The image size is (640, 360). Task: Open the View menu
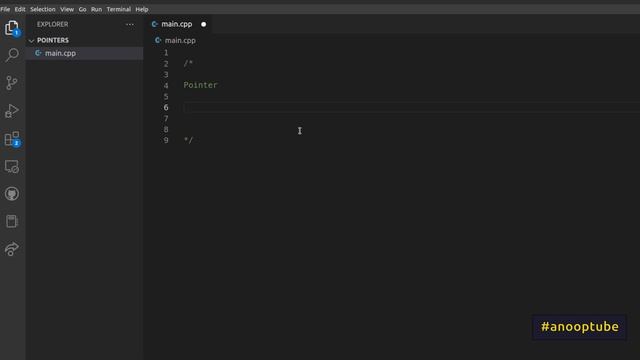67,9
